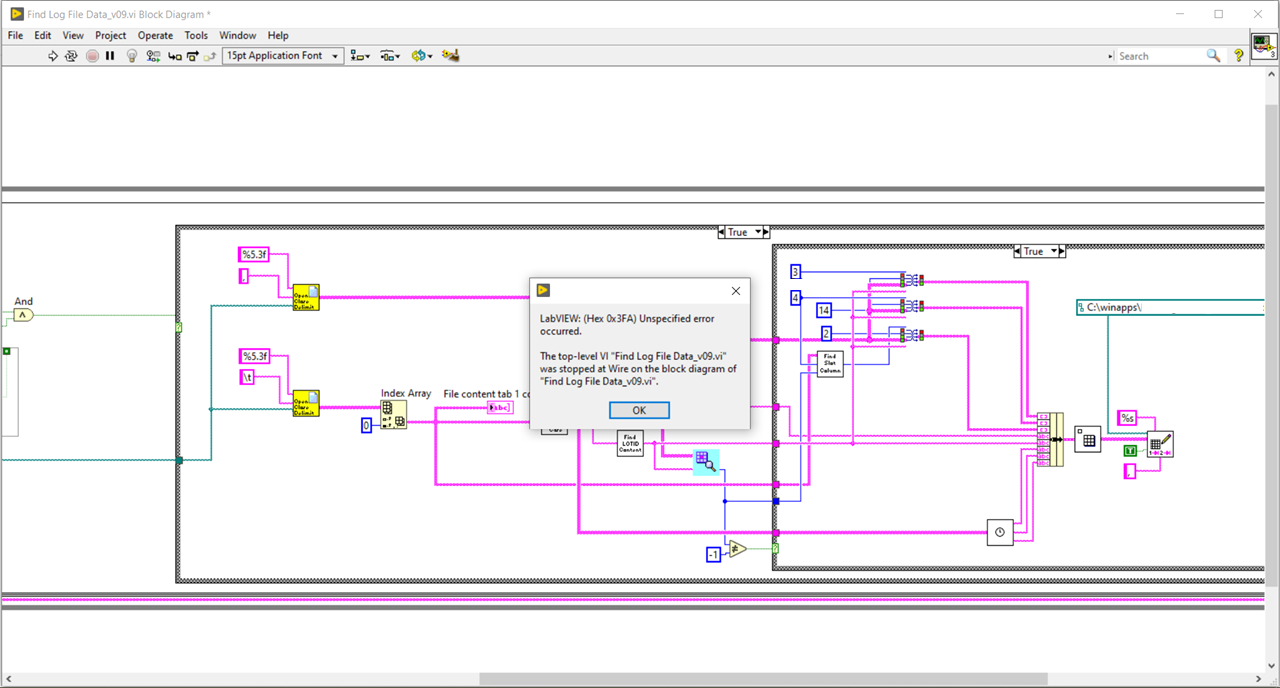This screenshot has width=1280, height=688.
Task: Open the Tools menu
Action: (x=196, y=35)
